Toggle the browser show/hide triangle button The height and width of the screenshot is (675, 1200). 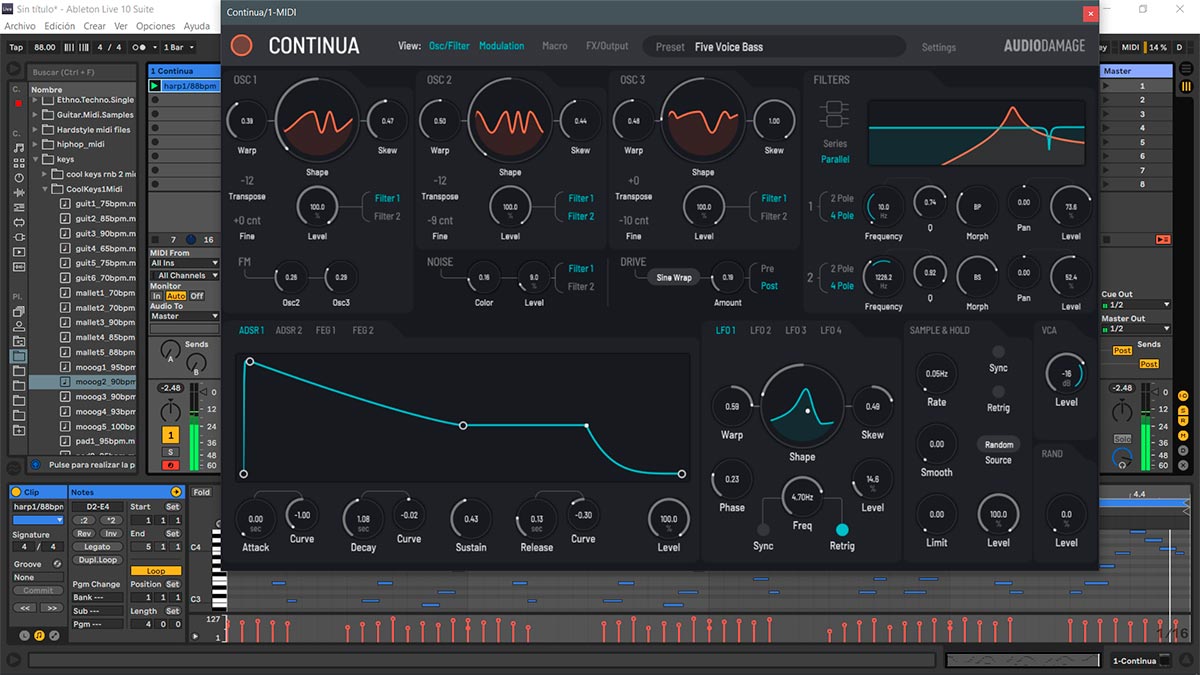pos(14,69)
